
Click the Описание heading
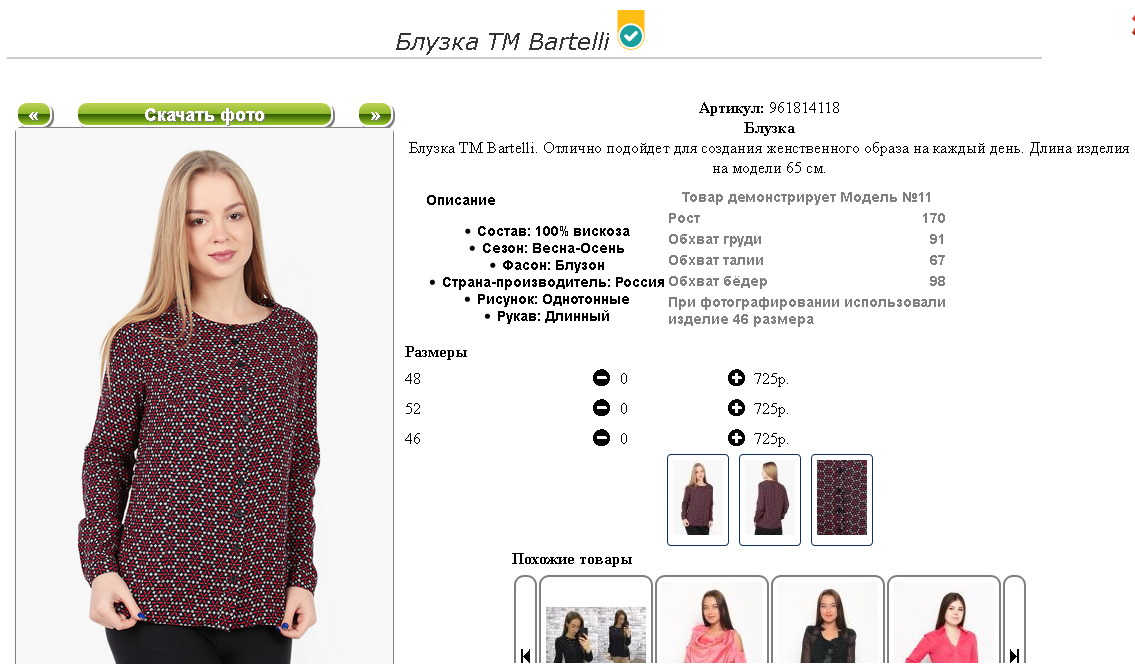(x=460, y=200)
